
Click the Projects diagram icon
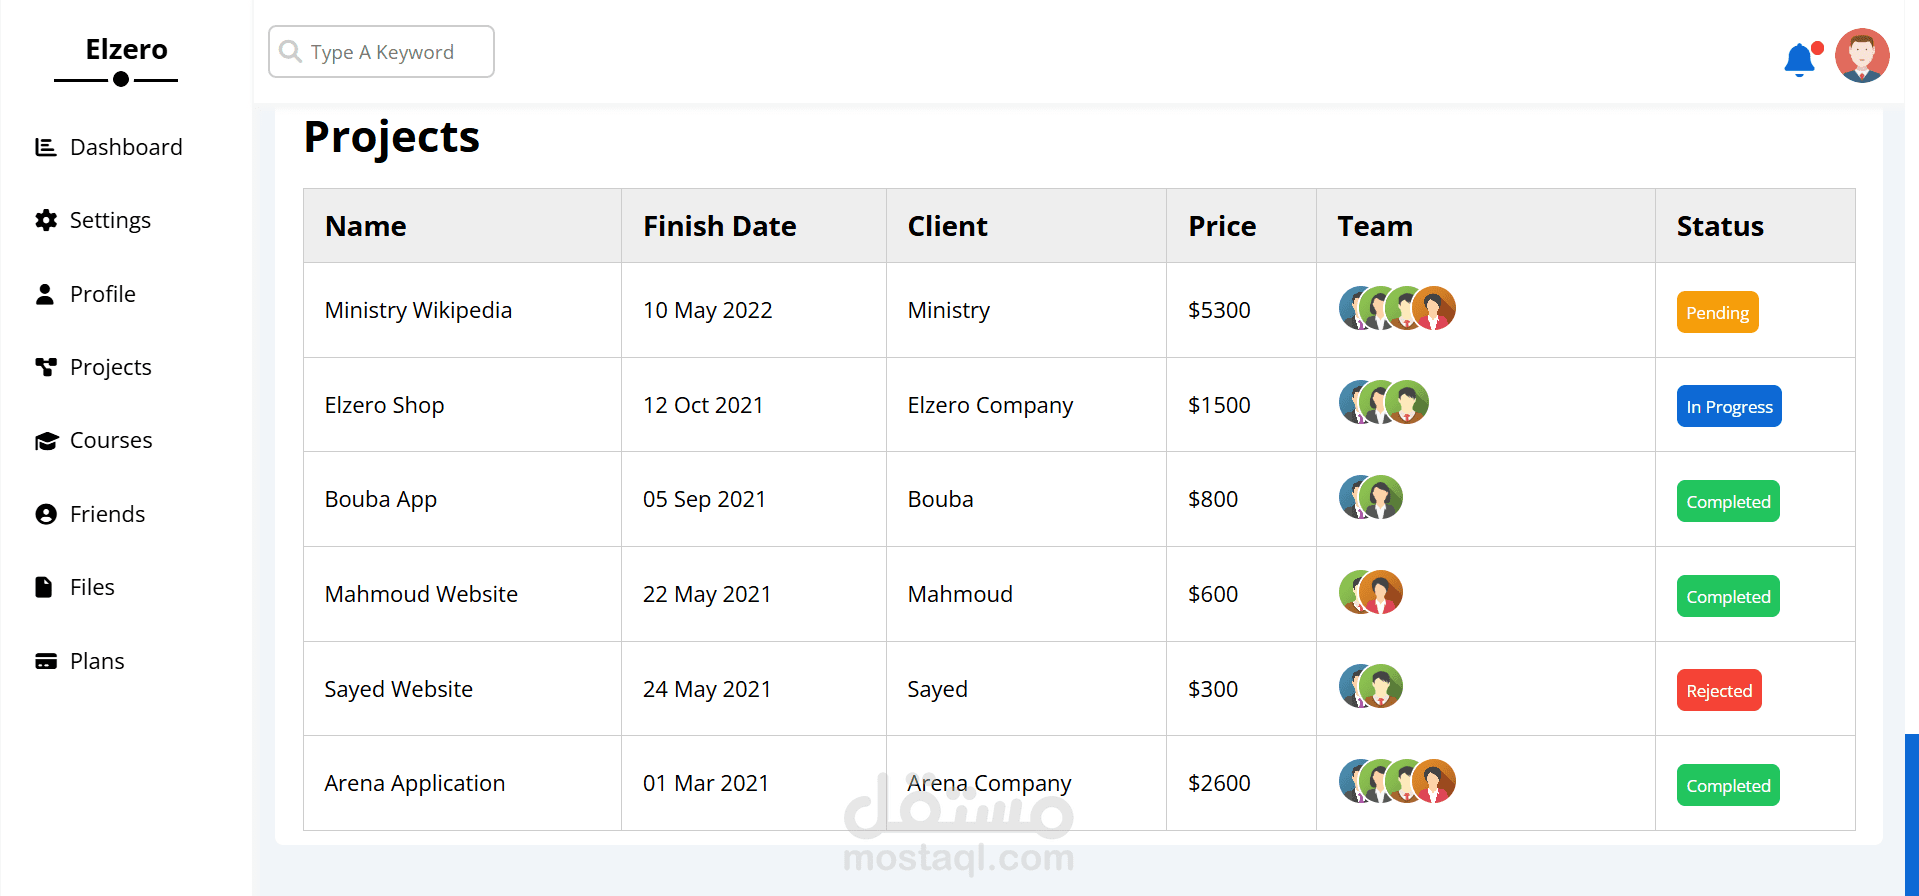click(x=46, y=367)
